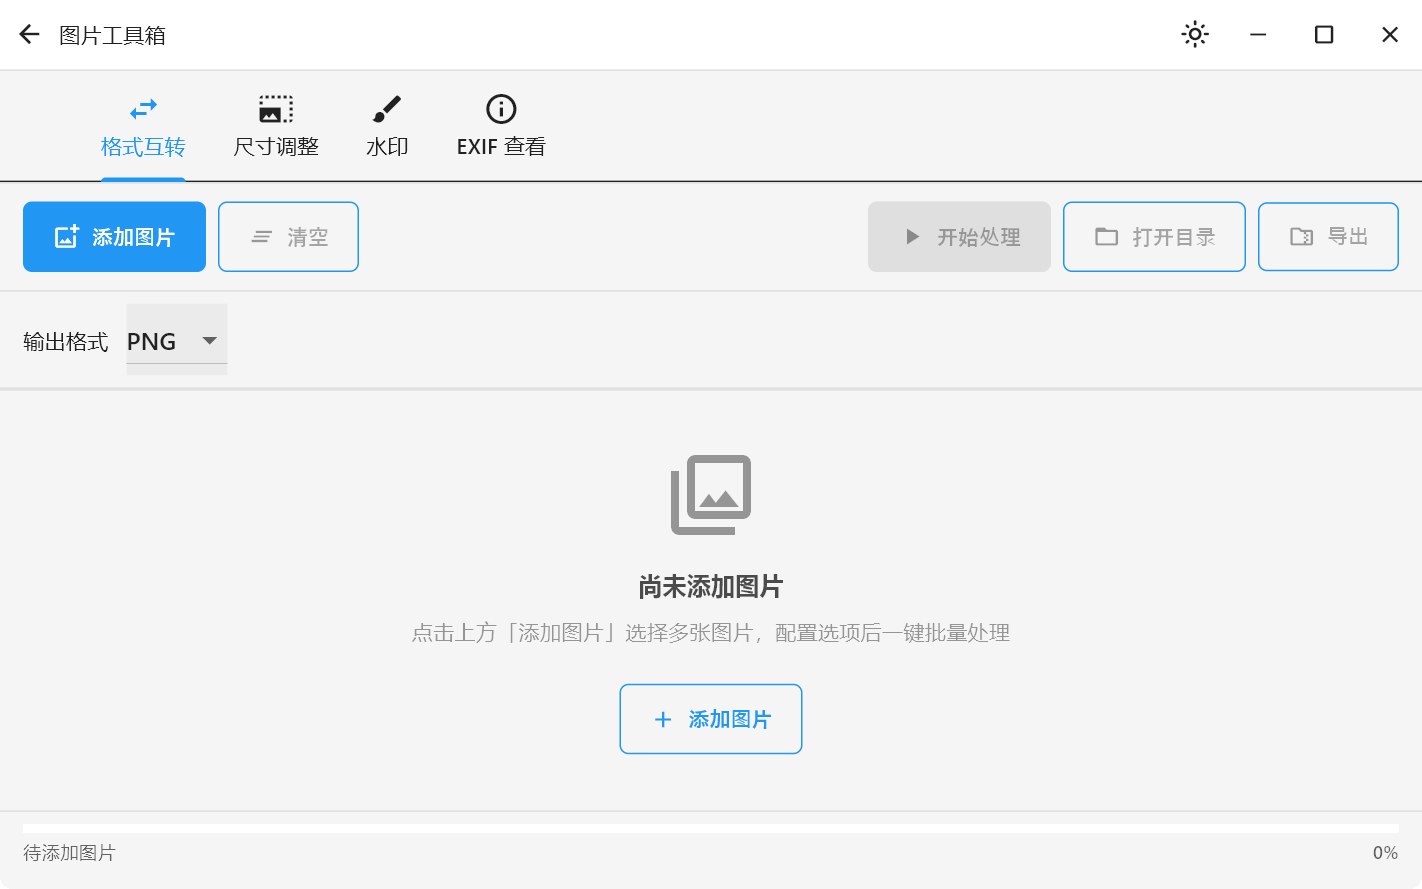Open output folder via 打开目录
1422x889 pixels.
[x=1154, y=237]
